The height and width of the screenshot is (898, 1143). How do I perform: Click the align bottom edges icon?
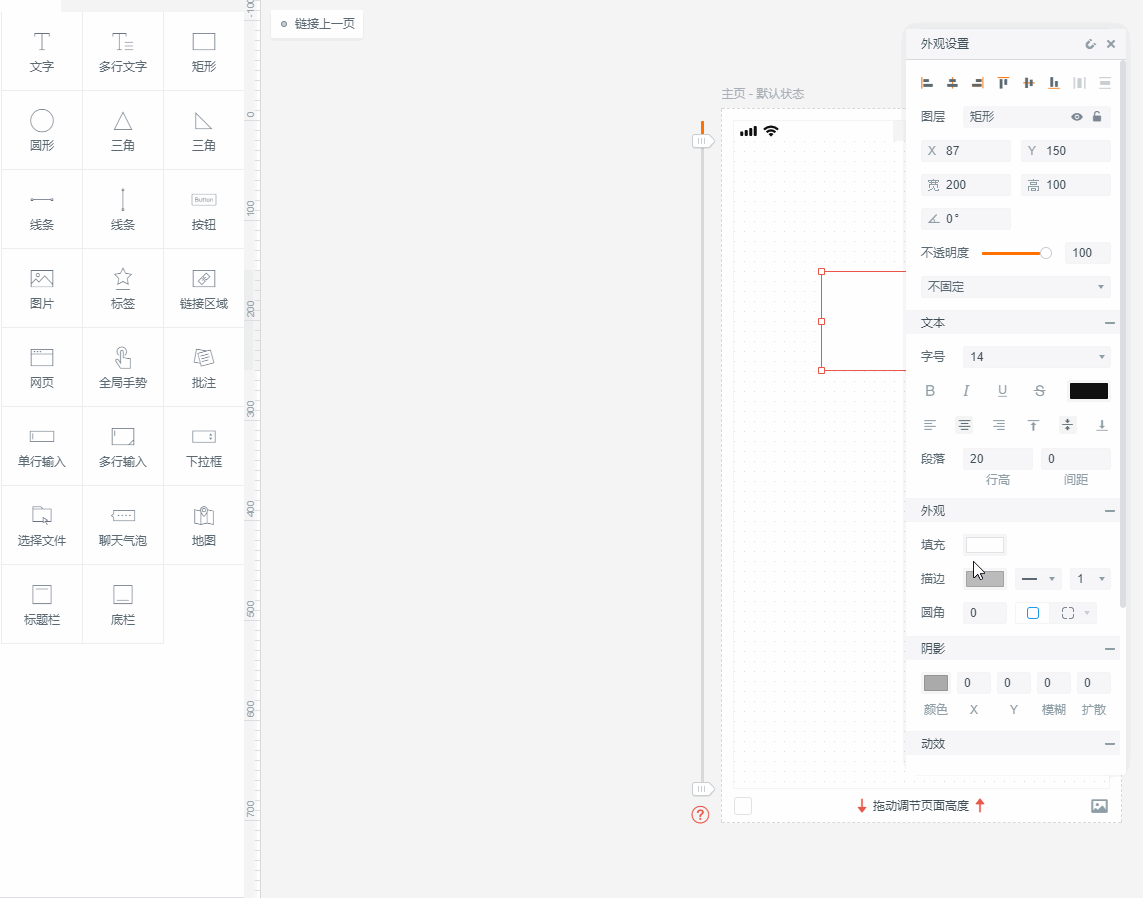pos(1054,83)
